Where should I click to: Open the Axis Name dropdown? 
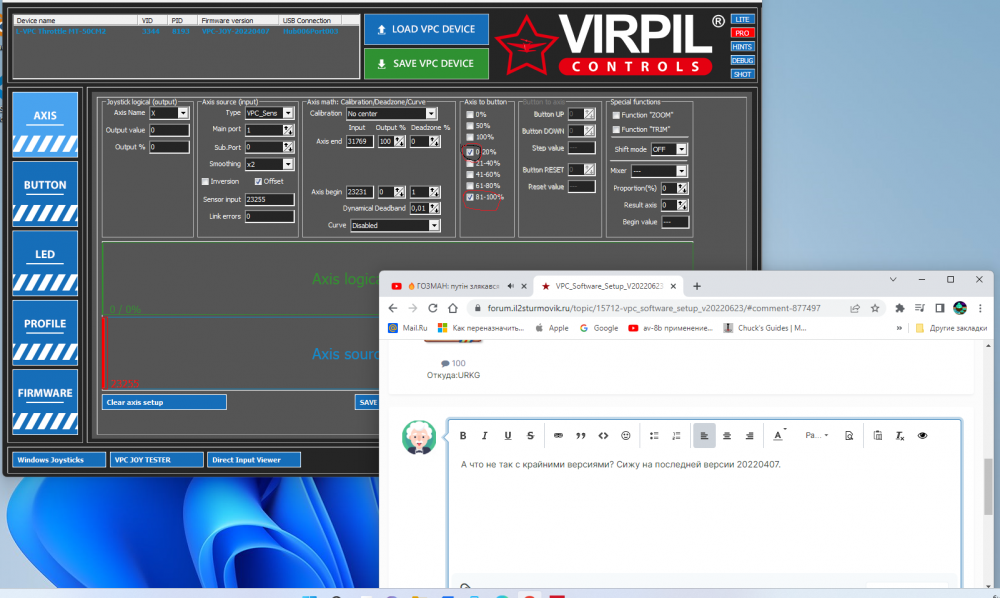(x=183, y=113)
